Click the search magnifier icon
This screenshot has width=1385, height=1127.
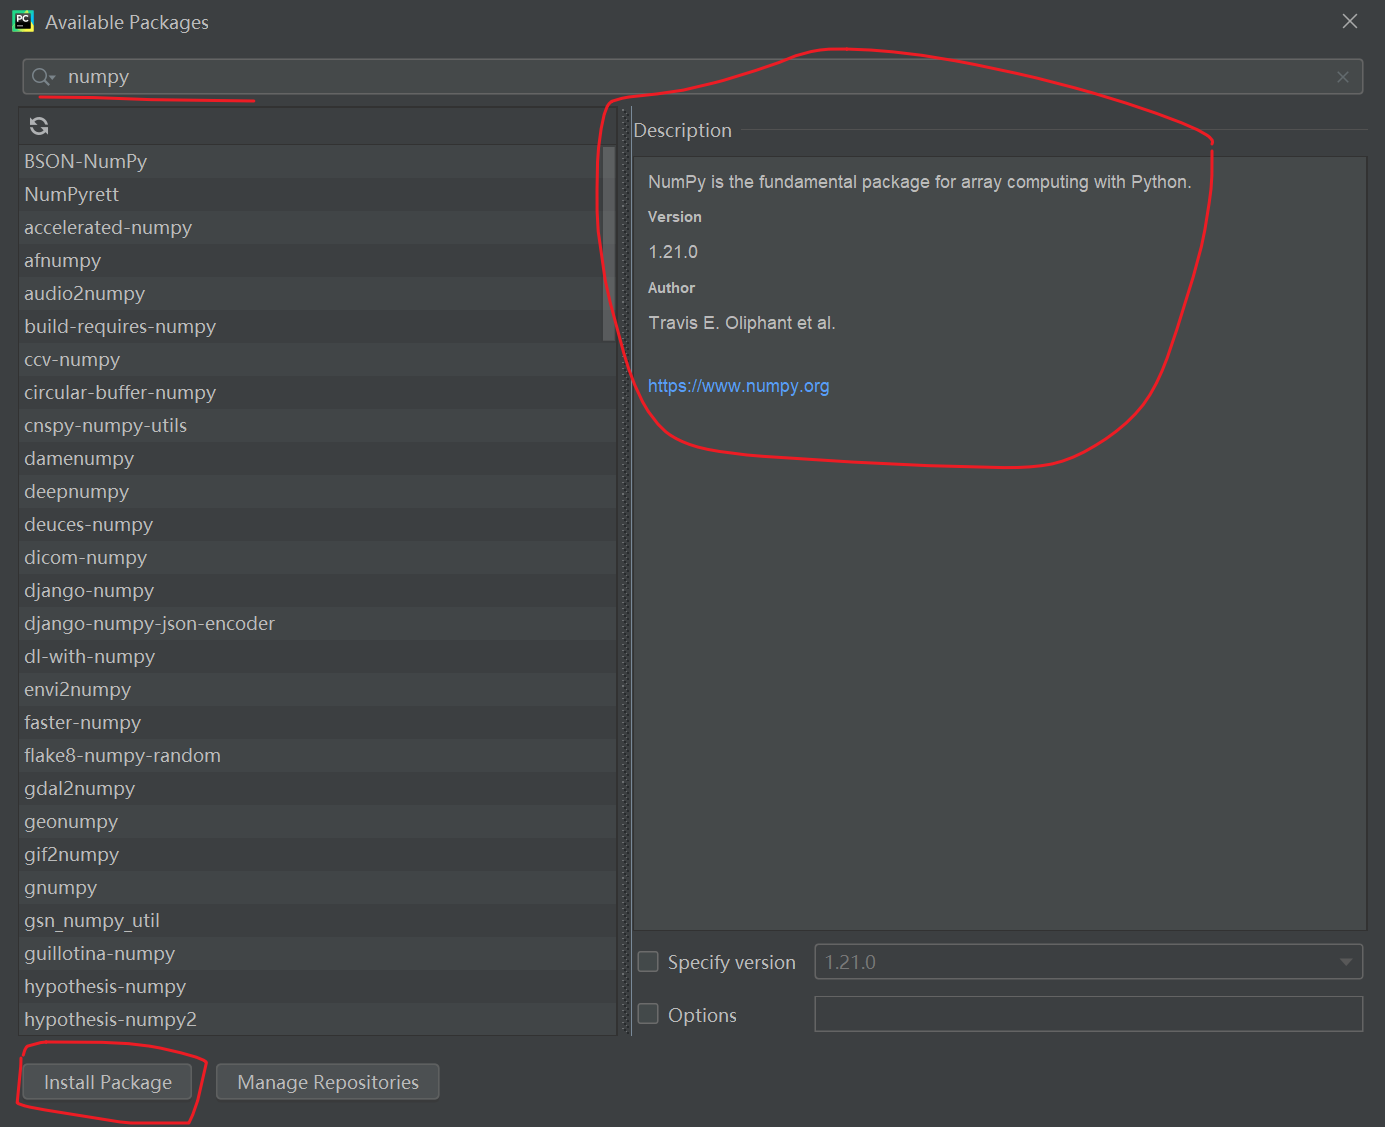click(x=42, y=77)
